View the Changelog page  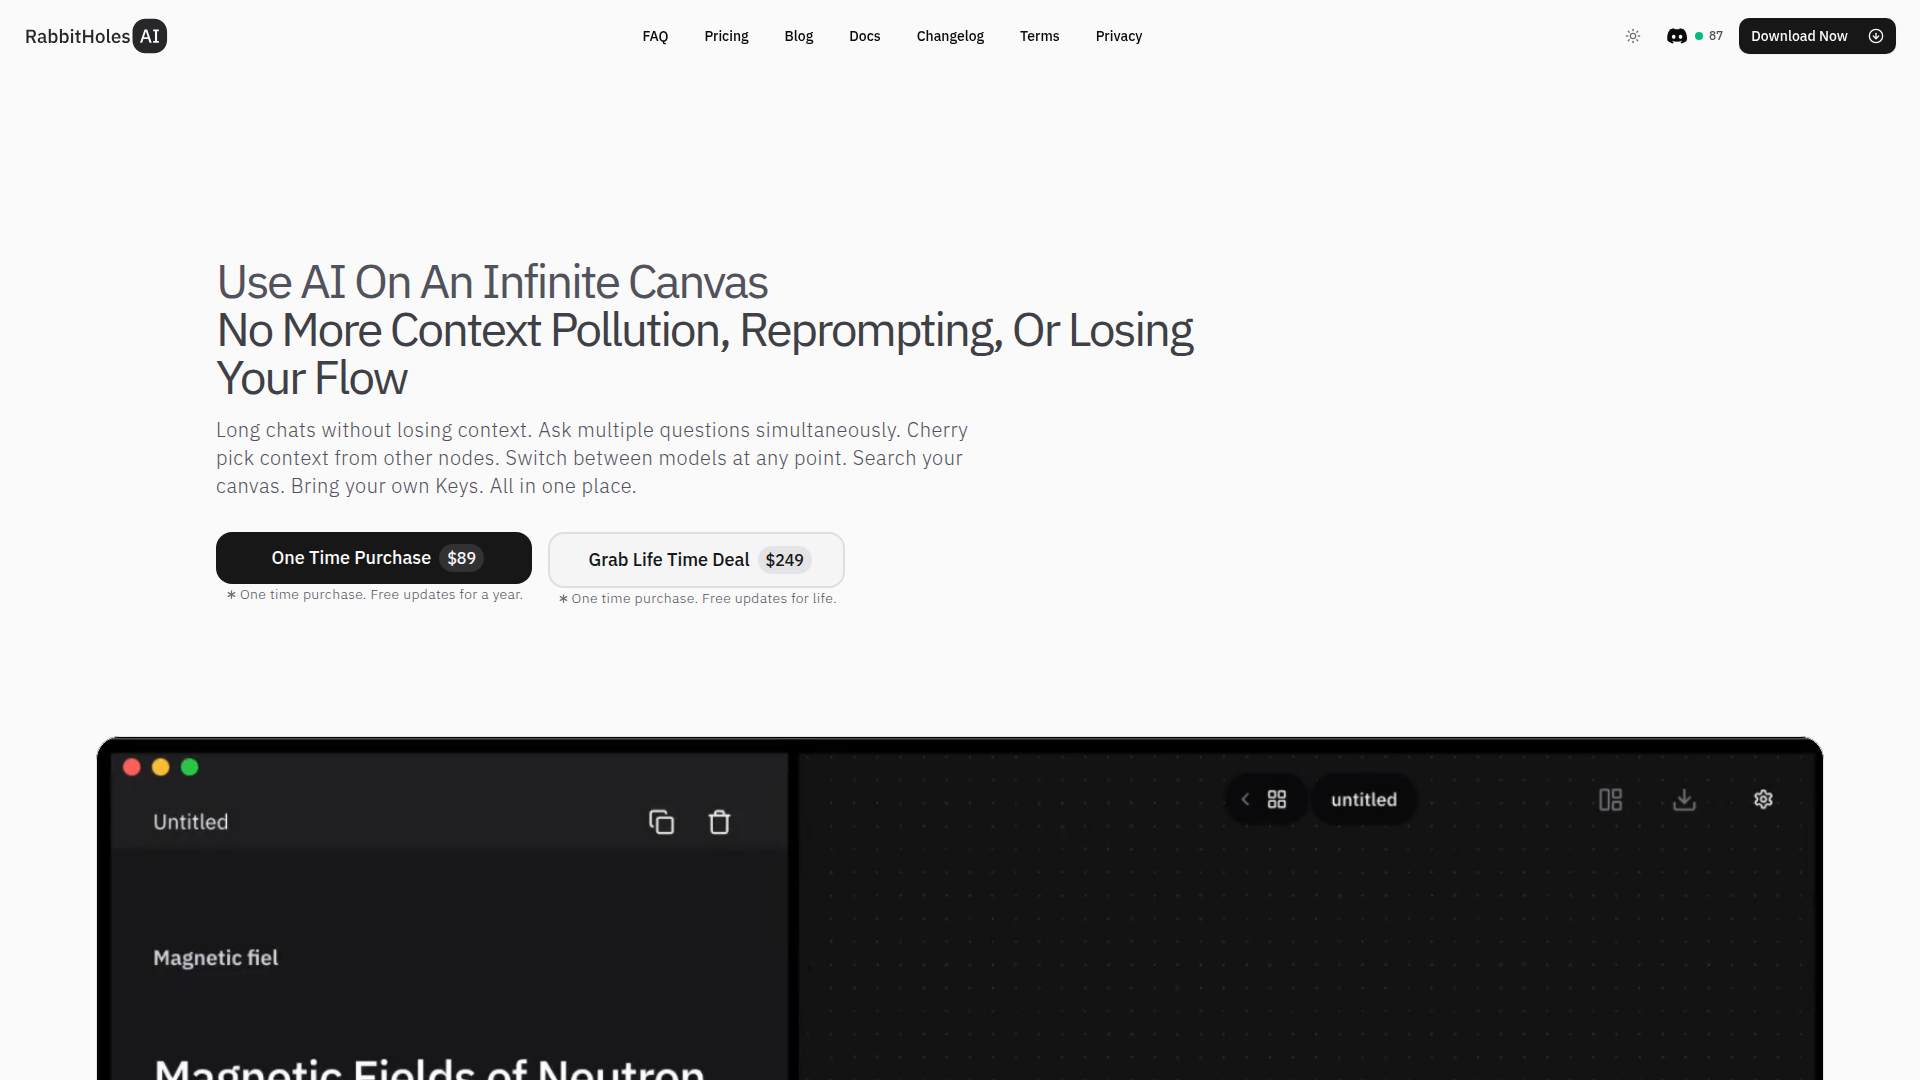pos(950,36)
